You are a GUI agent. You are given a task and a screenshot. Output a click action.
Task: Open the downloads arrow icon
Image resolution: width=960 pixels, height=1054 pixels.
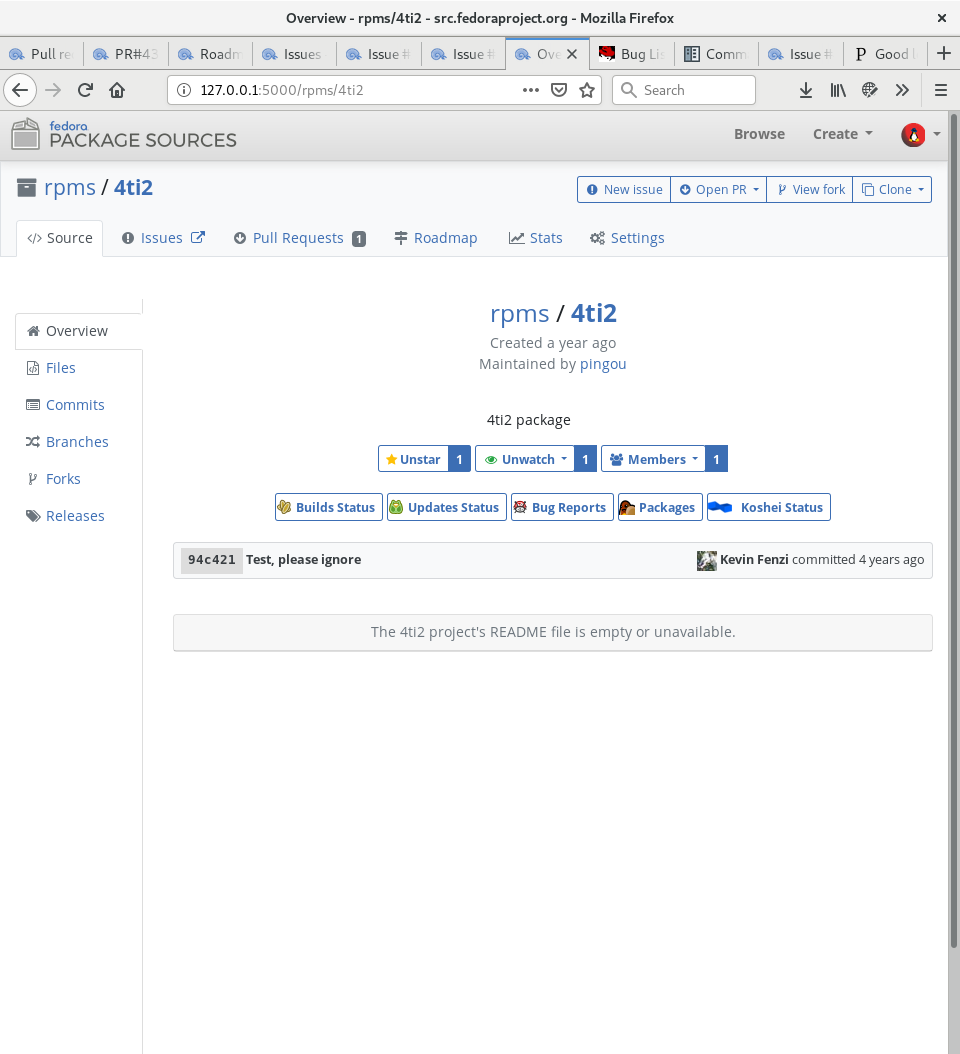tap(805, 90)
